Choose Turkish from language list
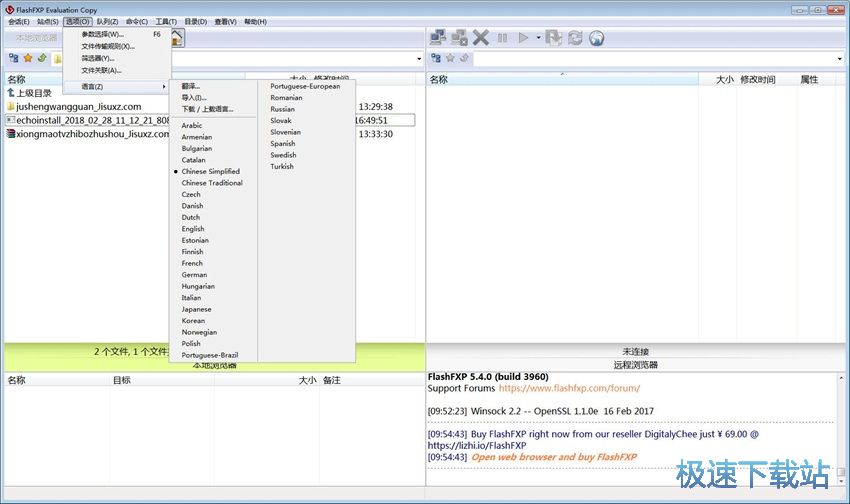Viewport: 850px width, 504px height. pos(282,166)
